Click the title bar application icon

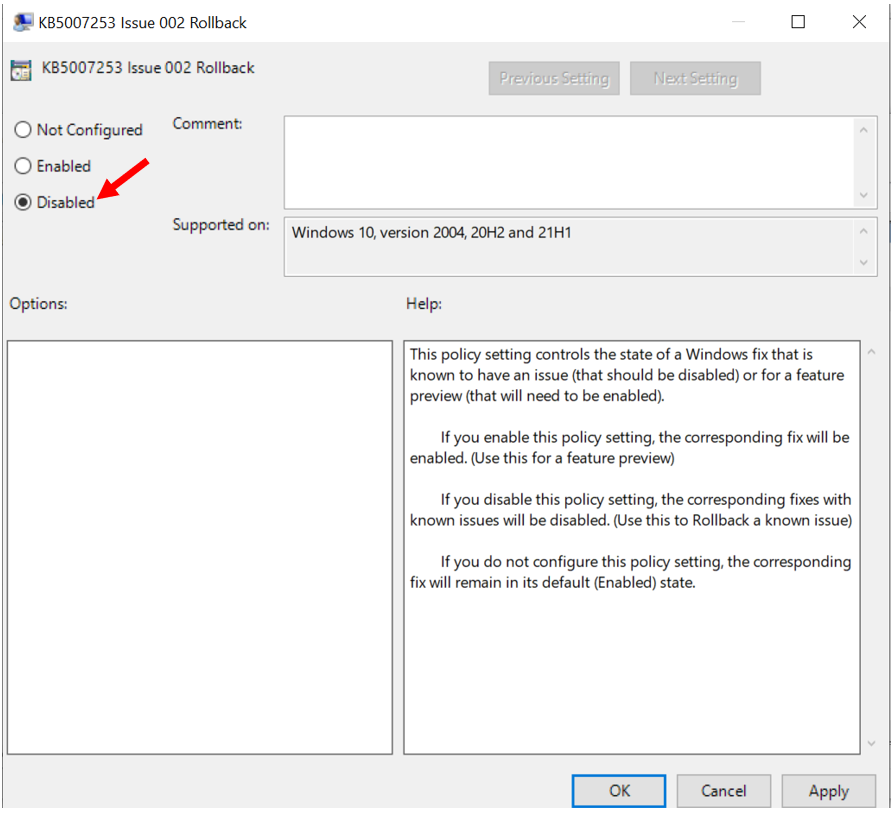[x=23, y=22]
